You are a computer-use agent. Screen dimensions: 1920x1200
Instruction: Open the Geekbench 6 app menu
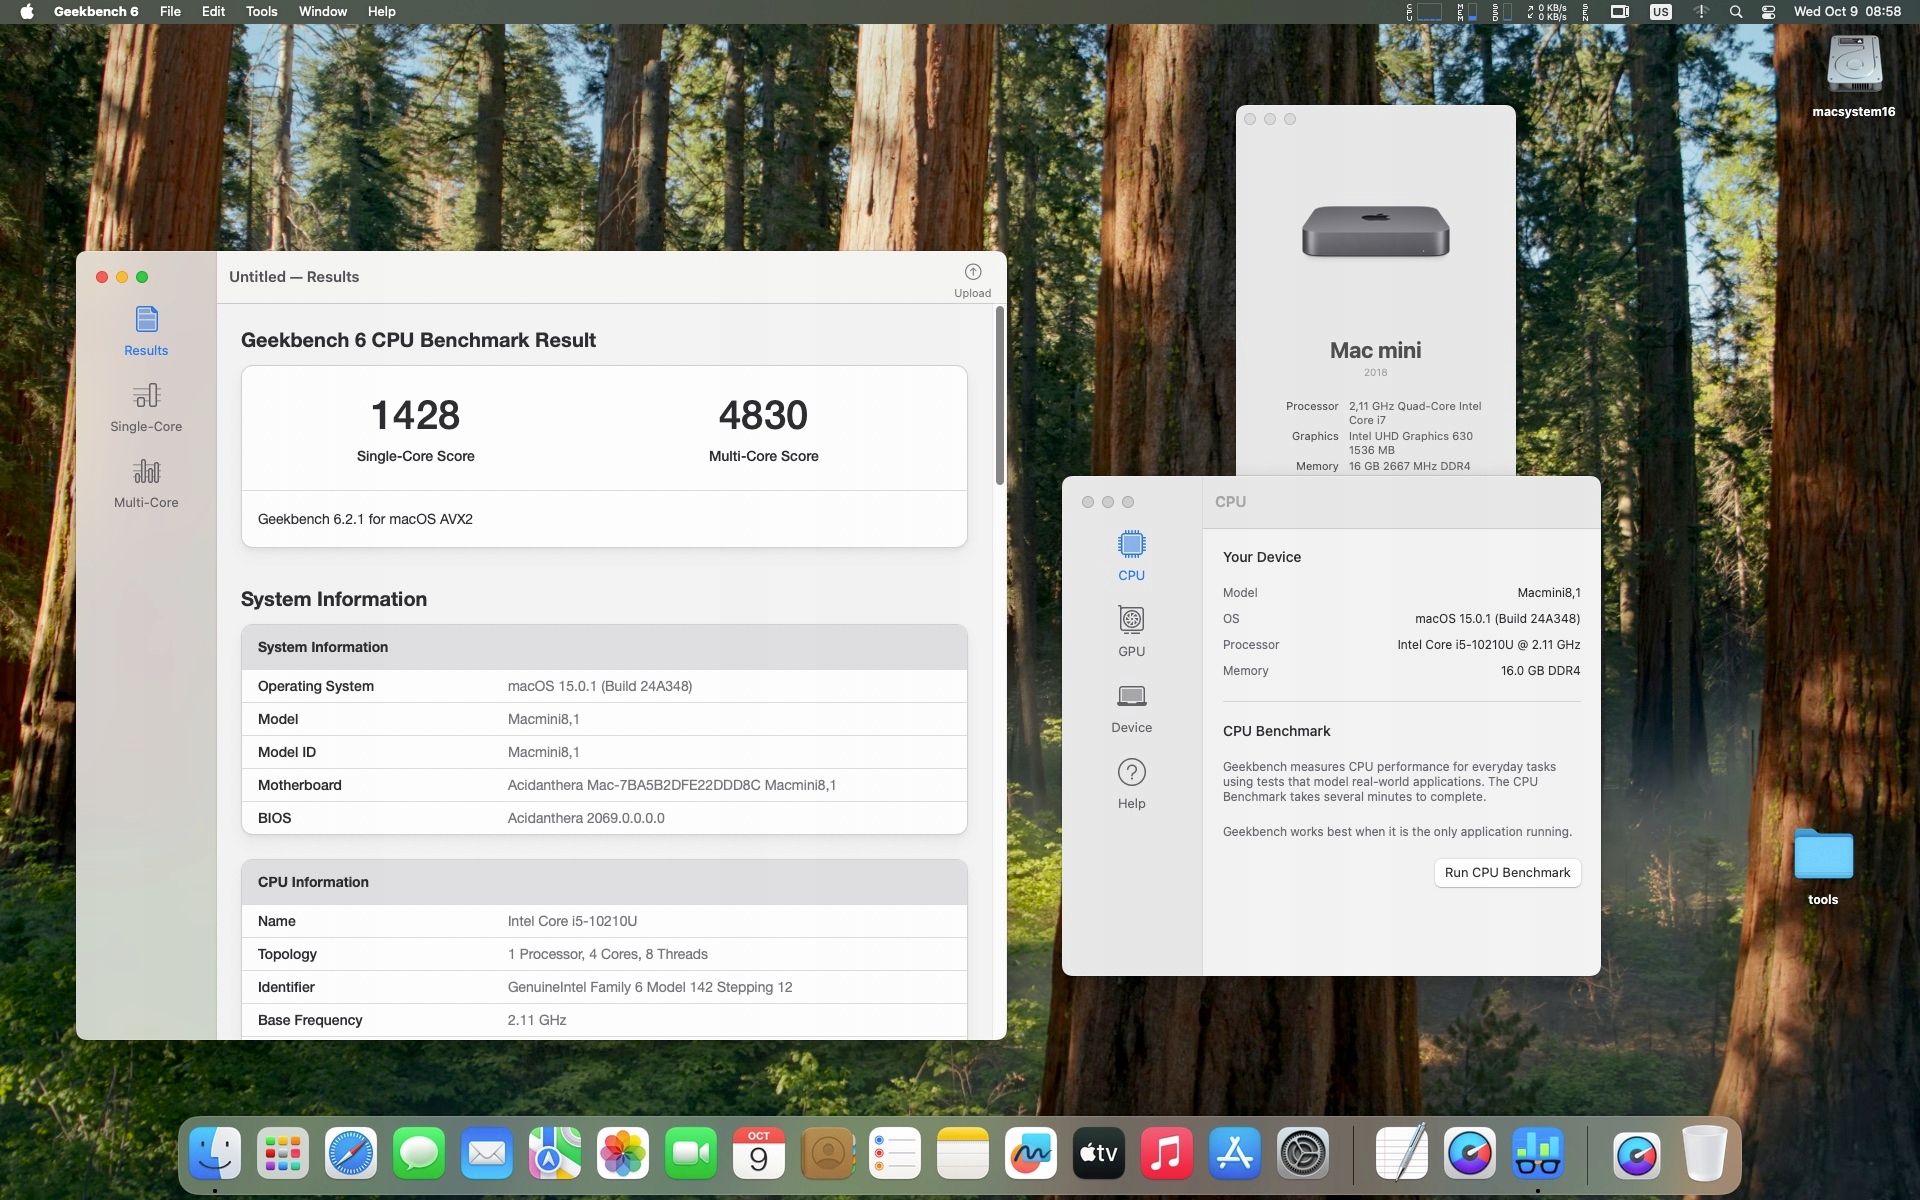click(96, 11)
